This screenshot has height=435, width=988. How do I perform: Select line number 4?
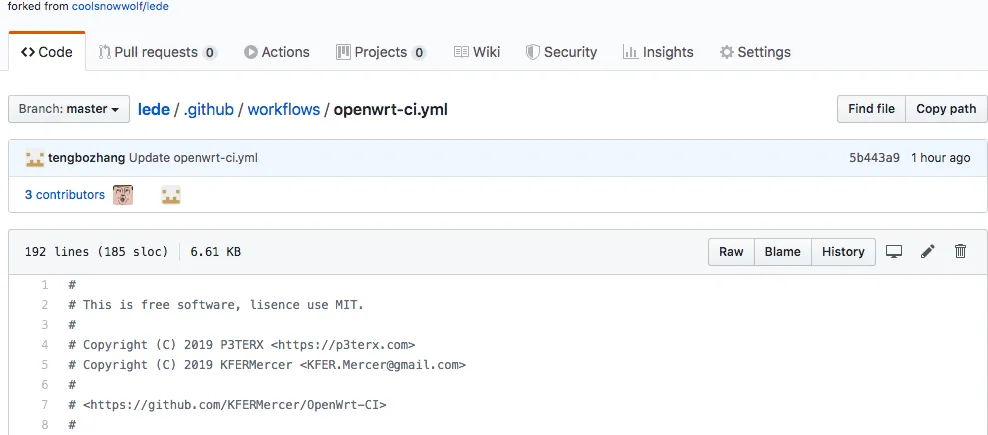pos(45,345)
